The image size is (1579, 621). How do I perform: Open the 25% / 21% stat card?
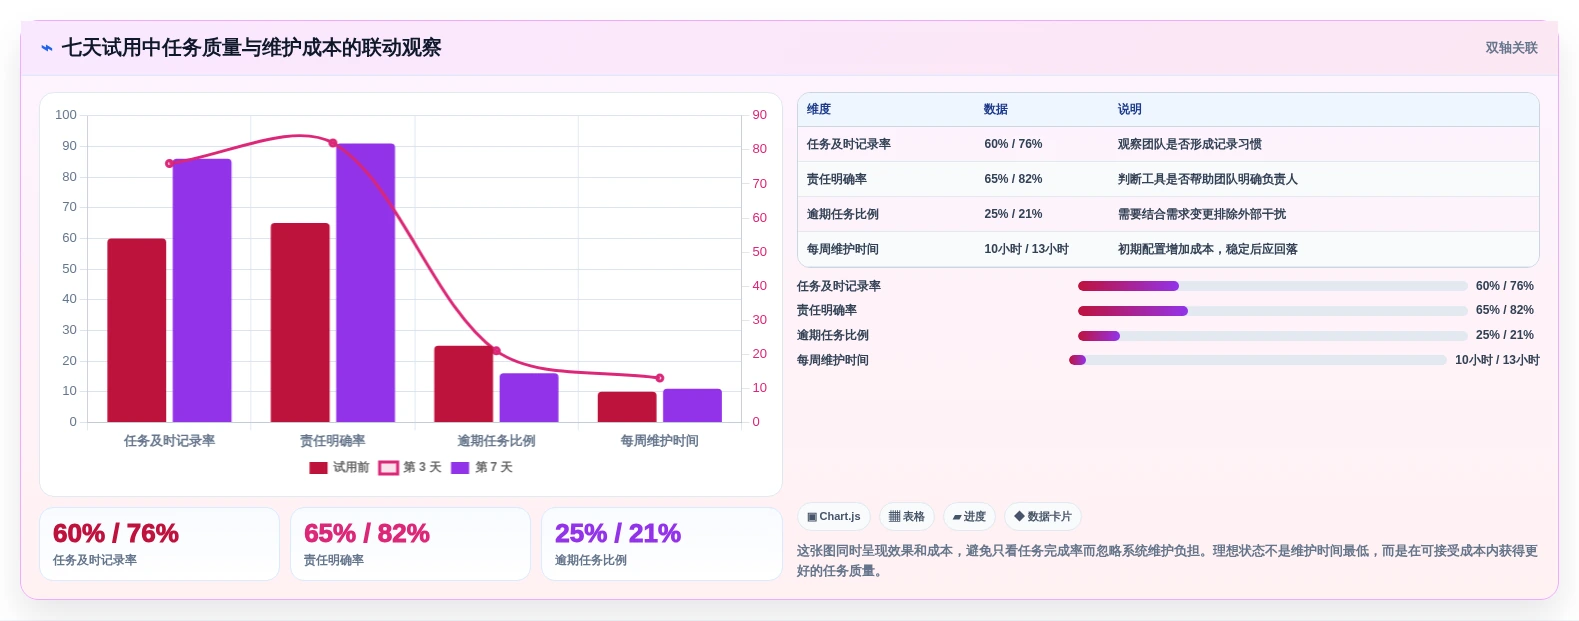(x=661, y=544)
